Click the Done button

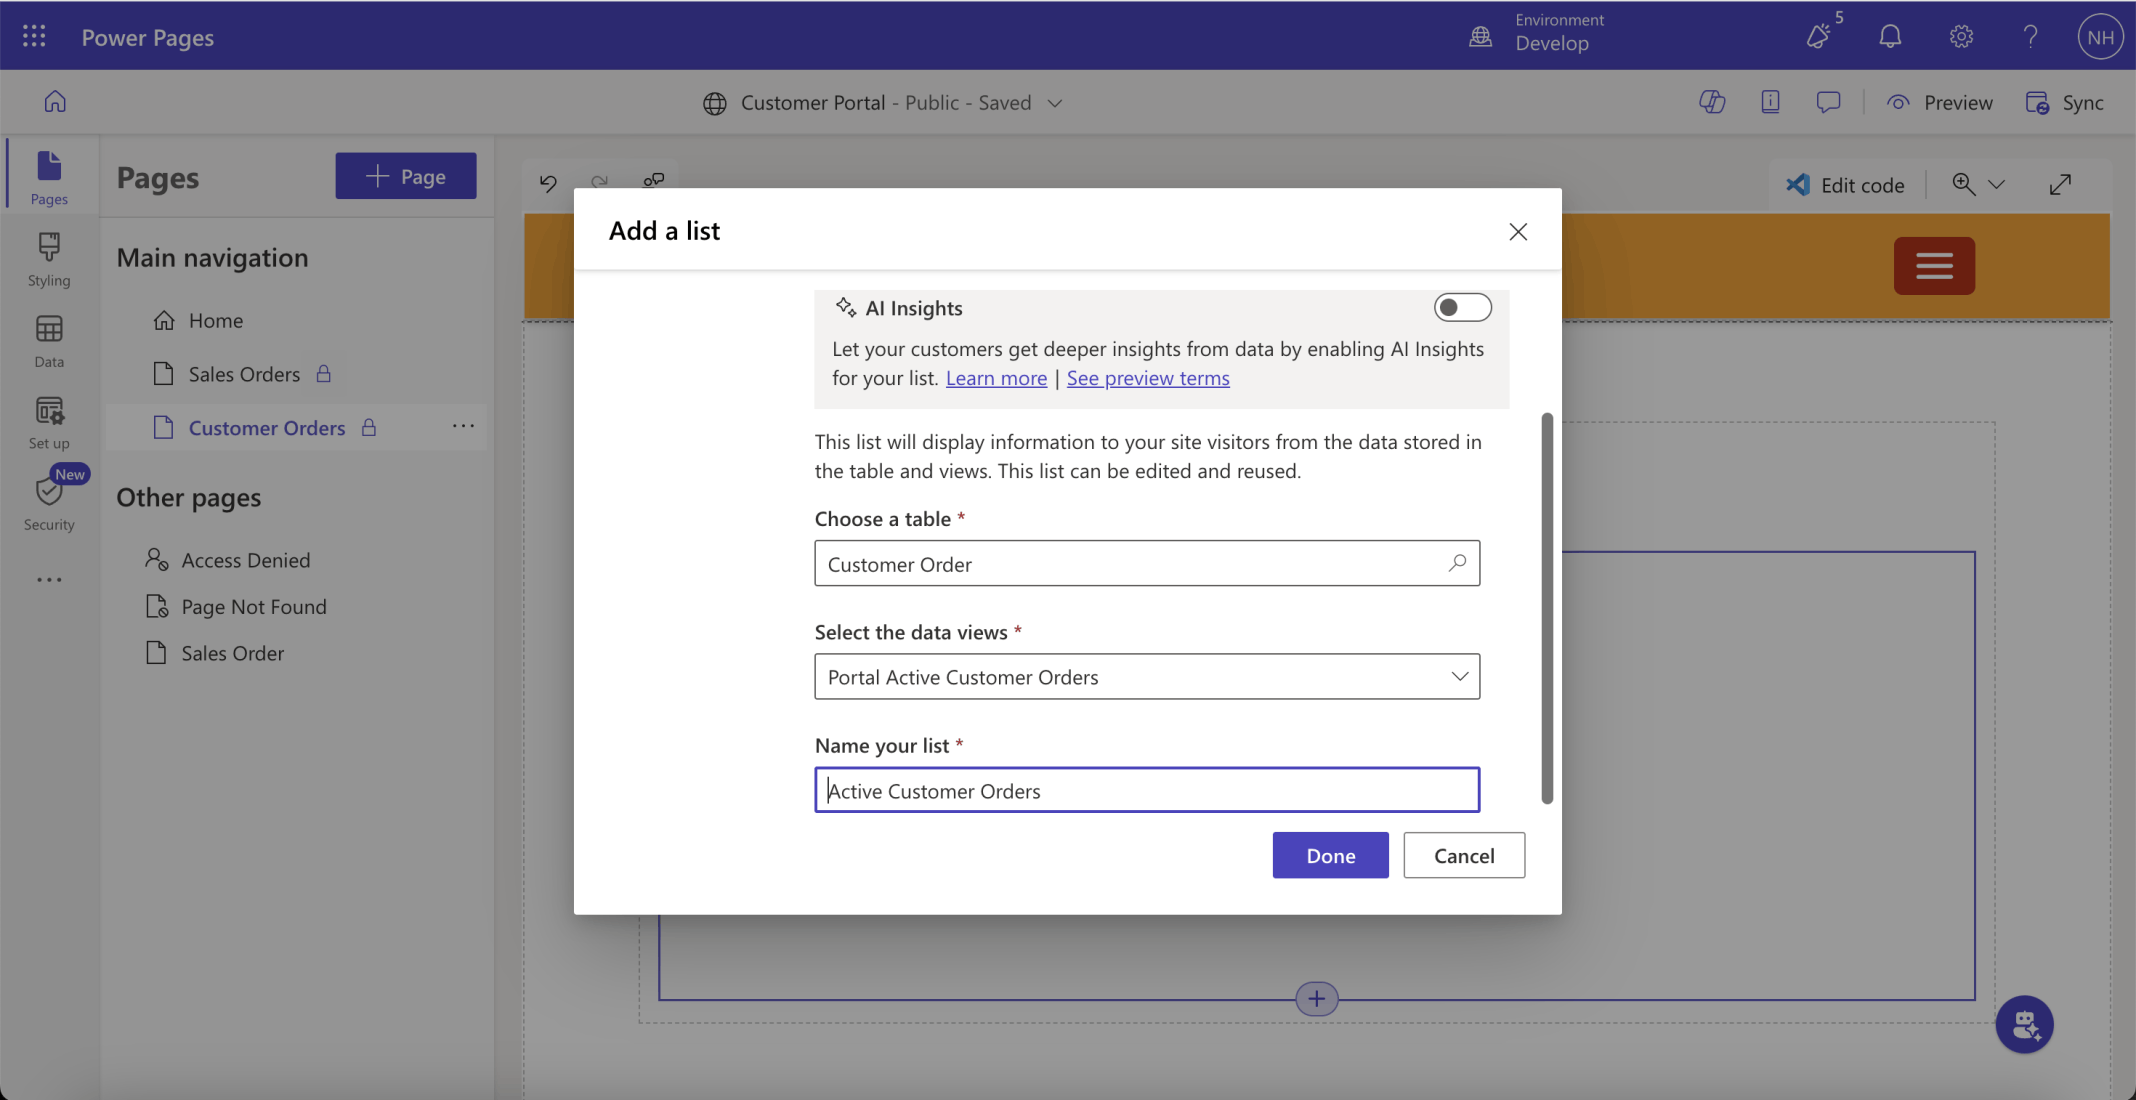1329,855
